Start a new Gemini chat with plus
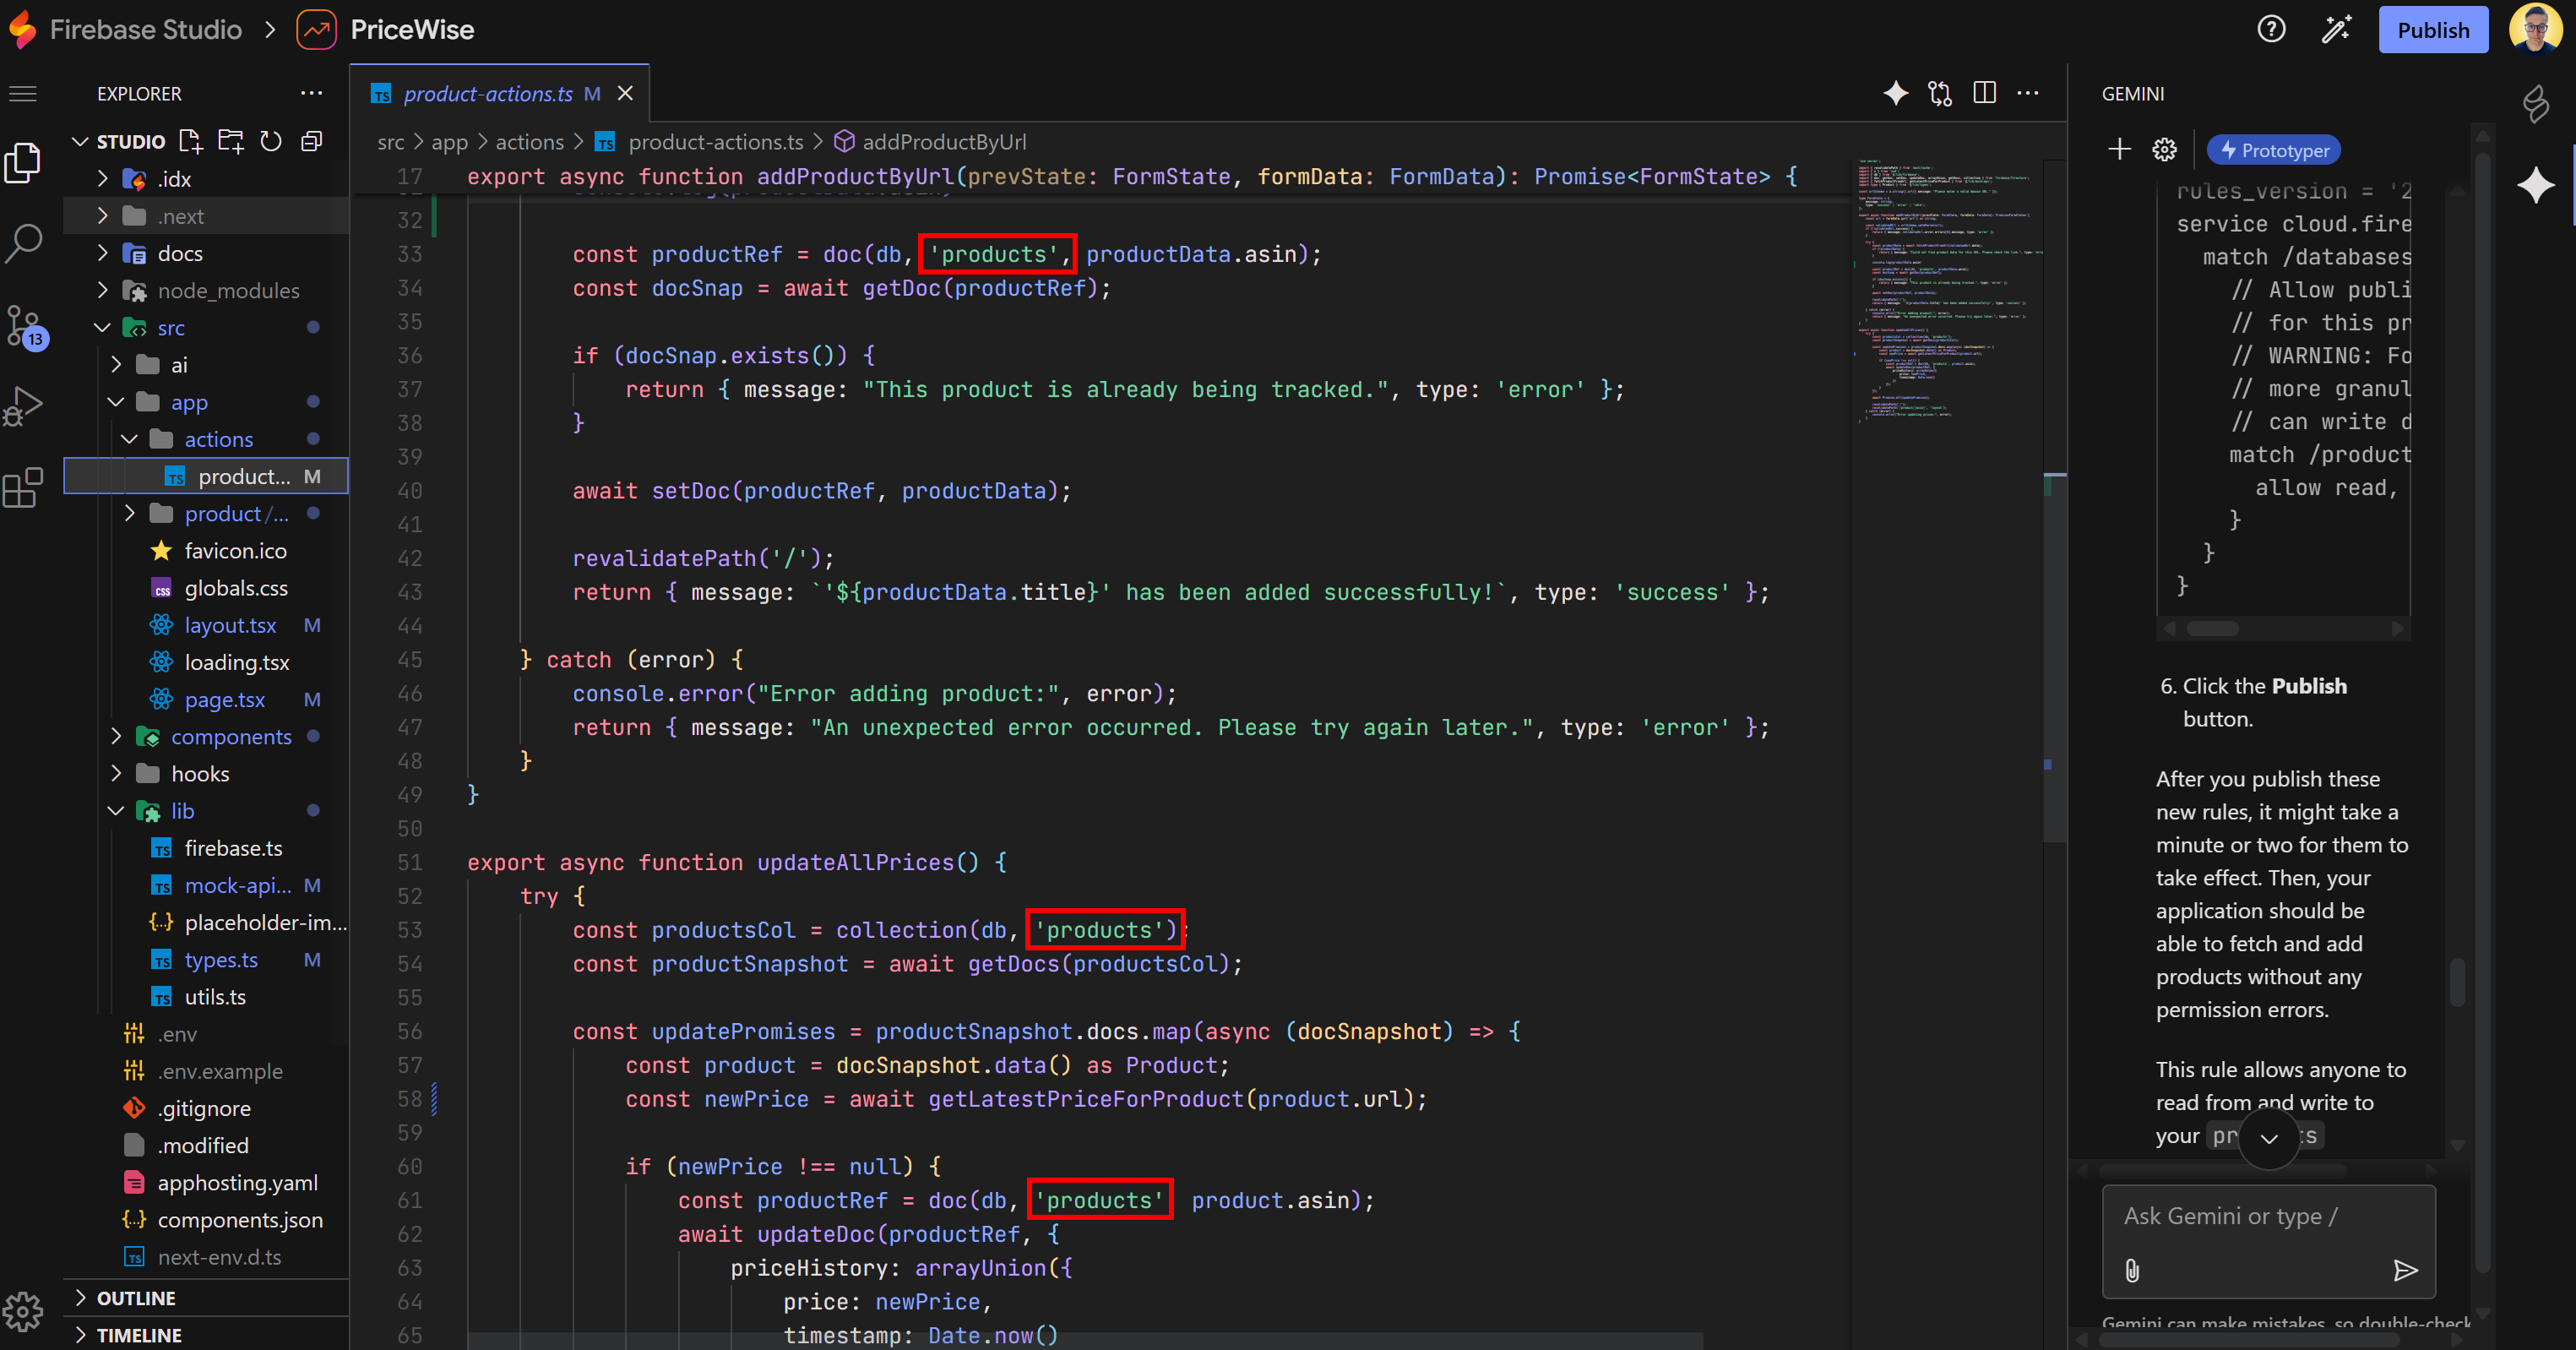Screen dimensions: 2576x1350 (2119, 150)
